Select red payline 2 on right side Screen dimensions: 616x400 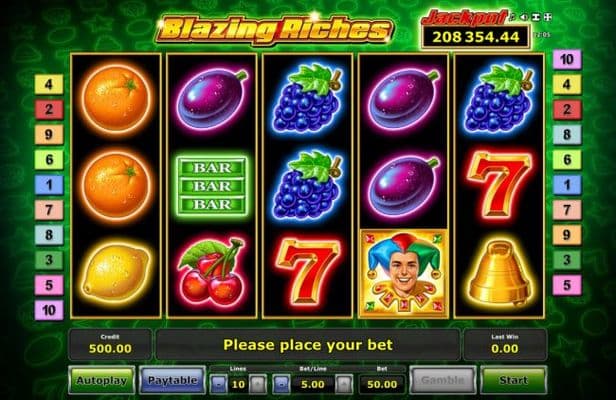tap(566, 109)
